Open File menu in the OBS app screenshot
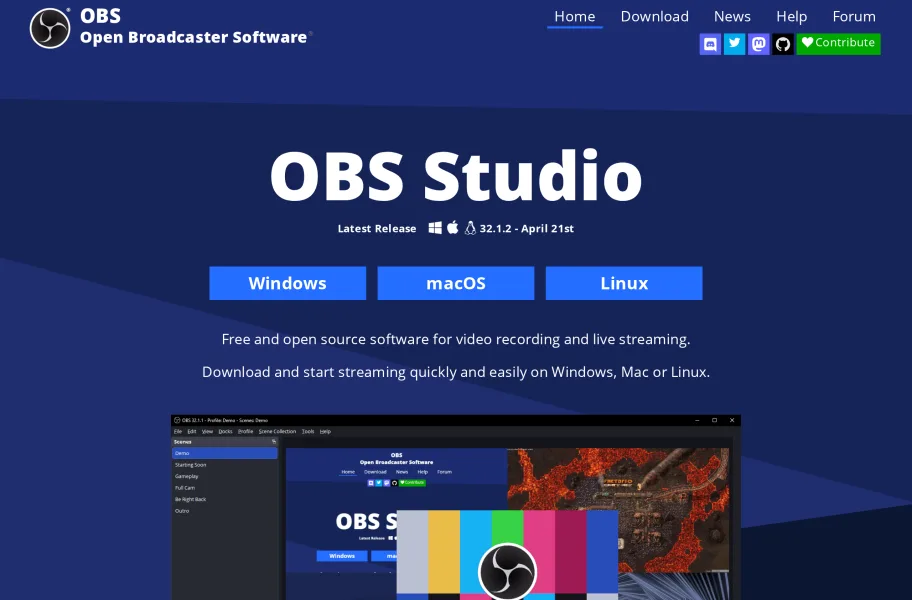This screenshot has width=912, height=600. [178, 431]
